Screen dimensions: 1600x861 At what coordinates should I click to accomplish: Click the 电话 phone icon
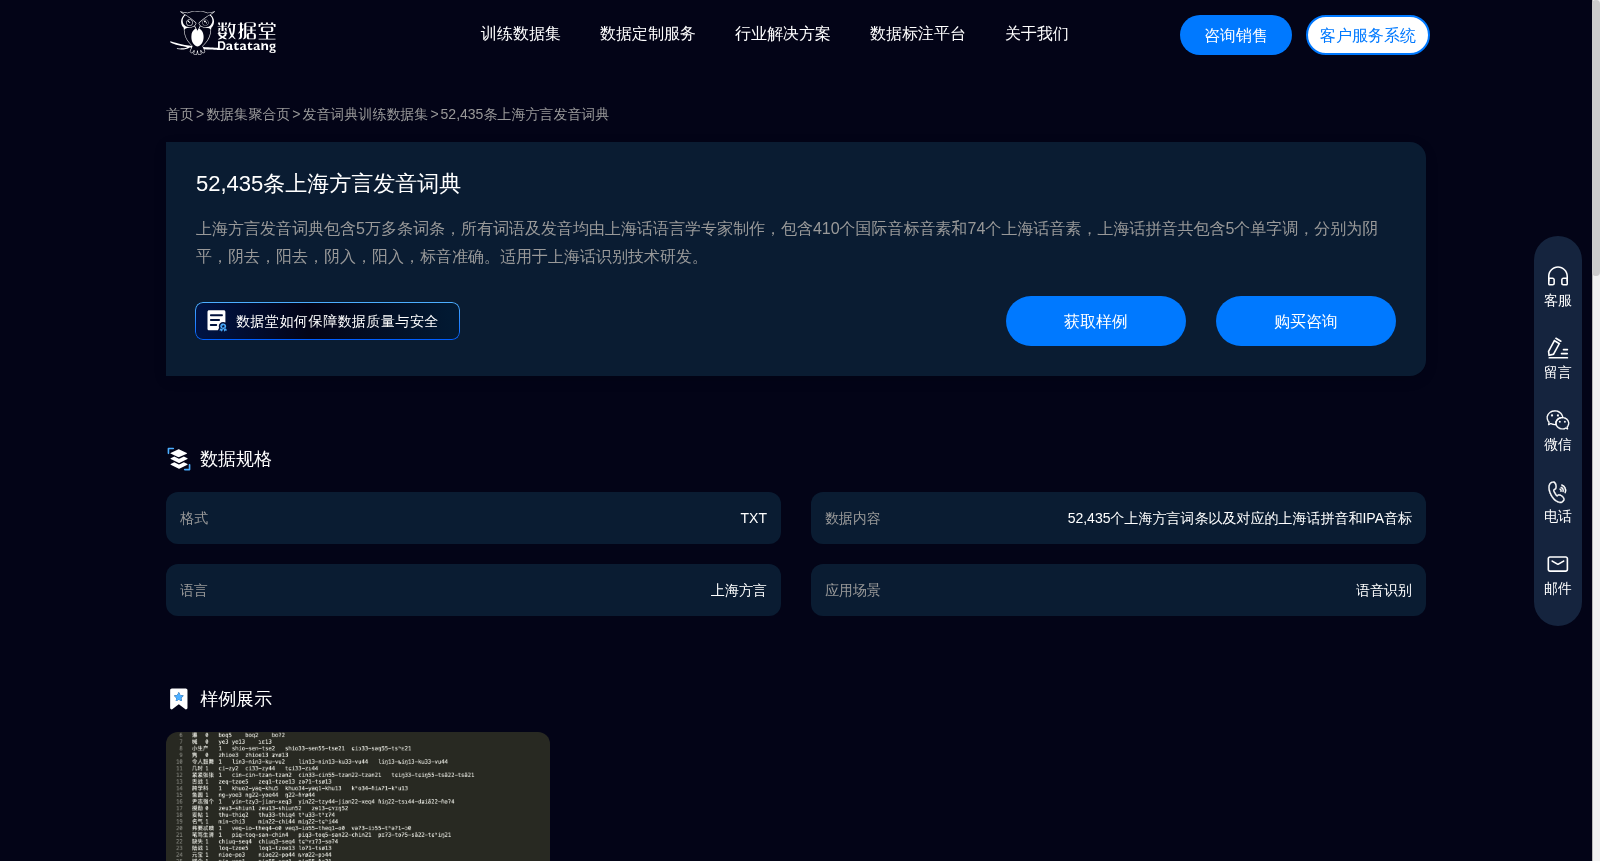[1558, 492]
